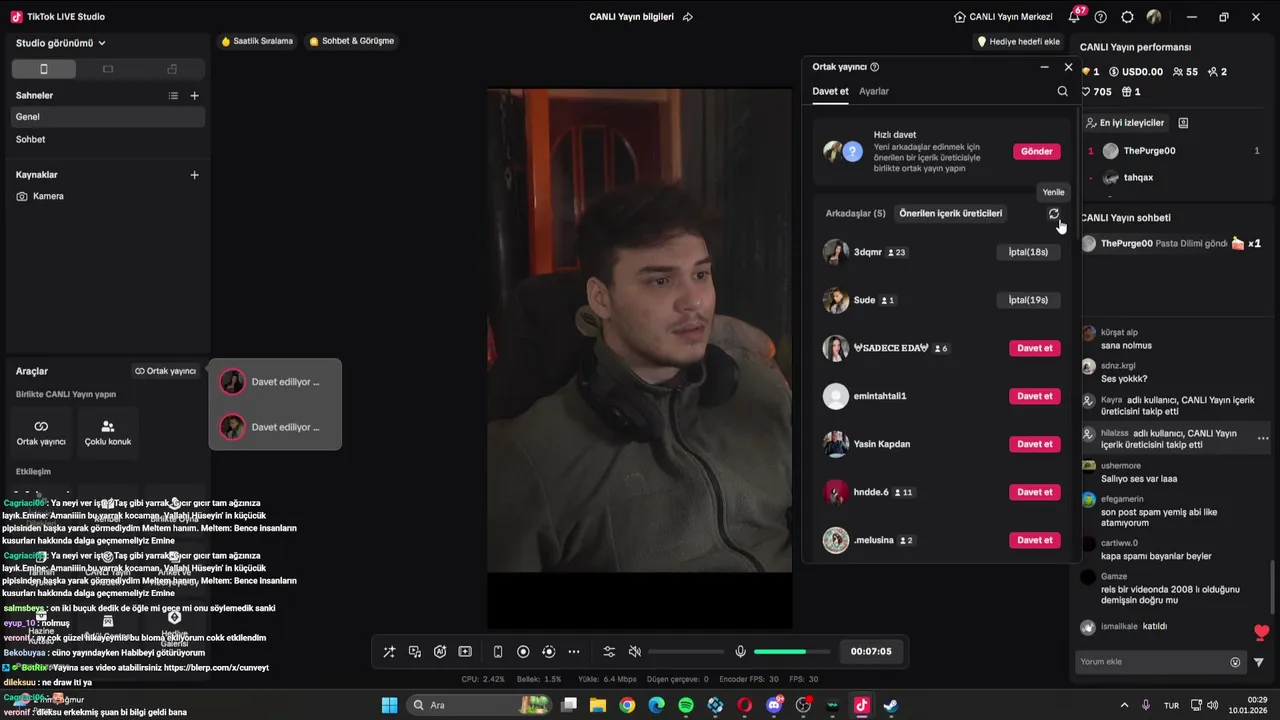Minimize the Ortak yayıncı panel
Image resolution: width=1280 pixels, height=720 pixels.
pos(1044,67)
